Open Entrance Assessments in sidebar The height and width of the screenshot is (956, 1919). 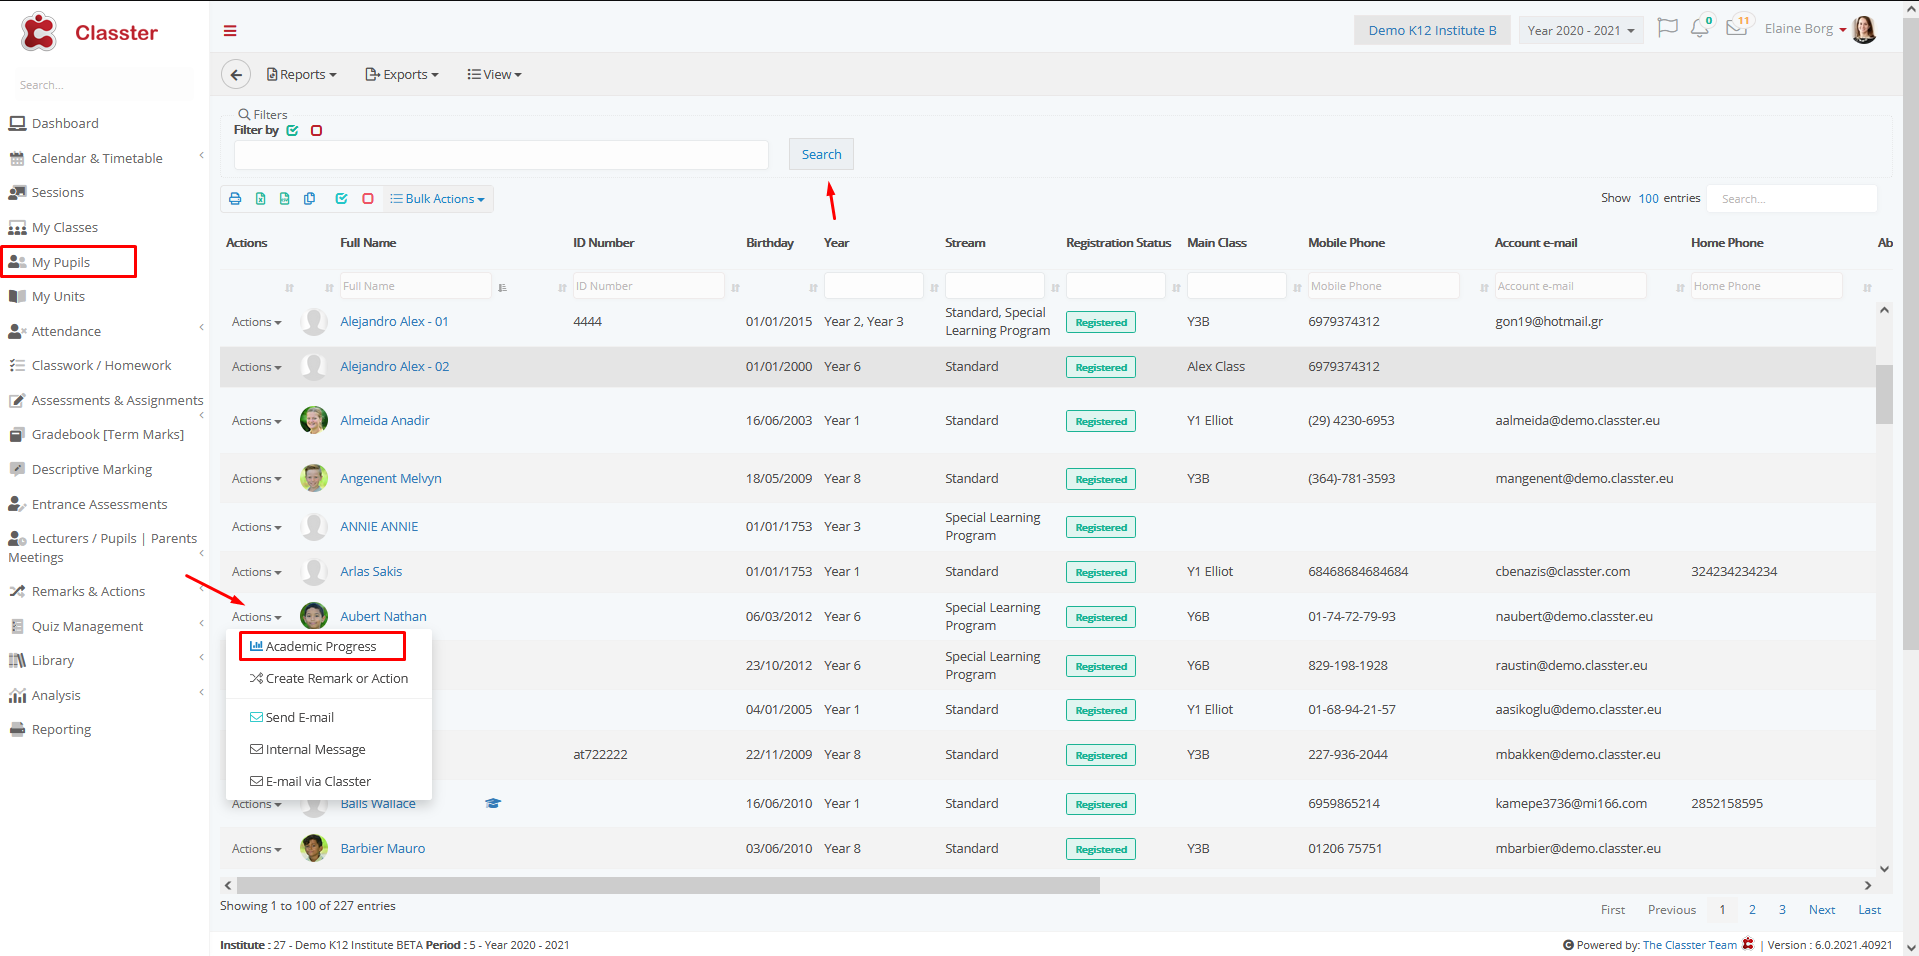click(88, 504)
